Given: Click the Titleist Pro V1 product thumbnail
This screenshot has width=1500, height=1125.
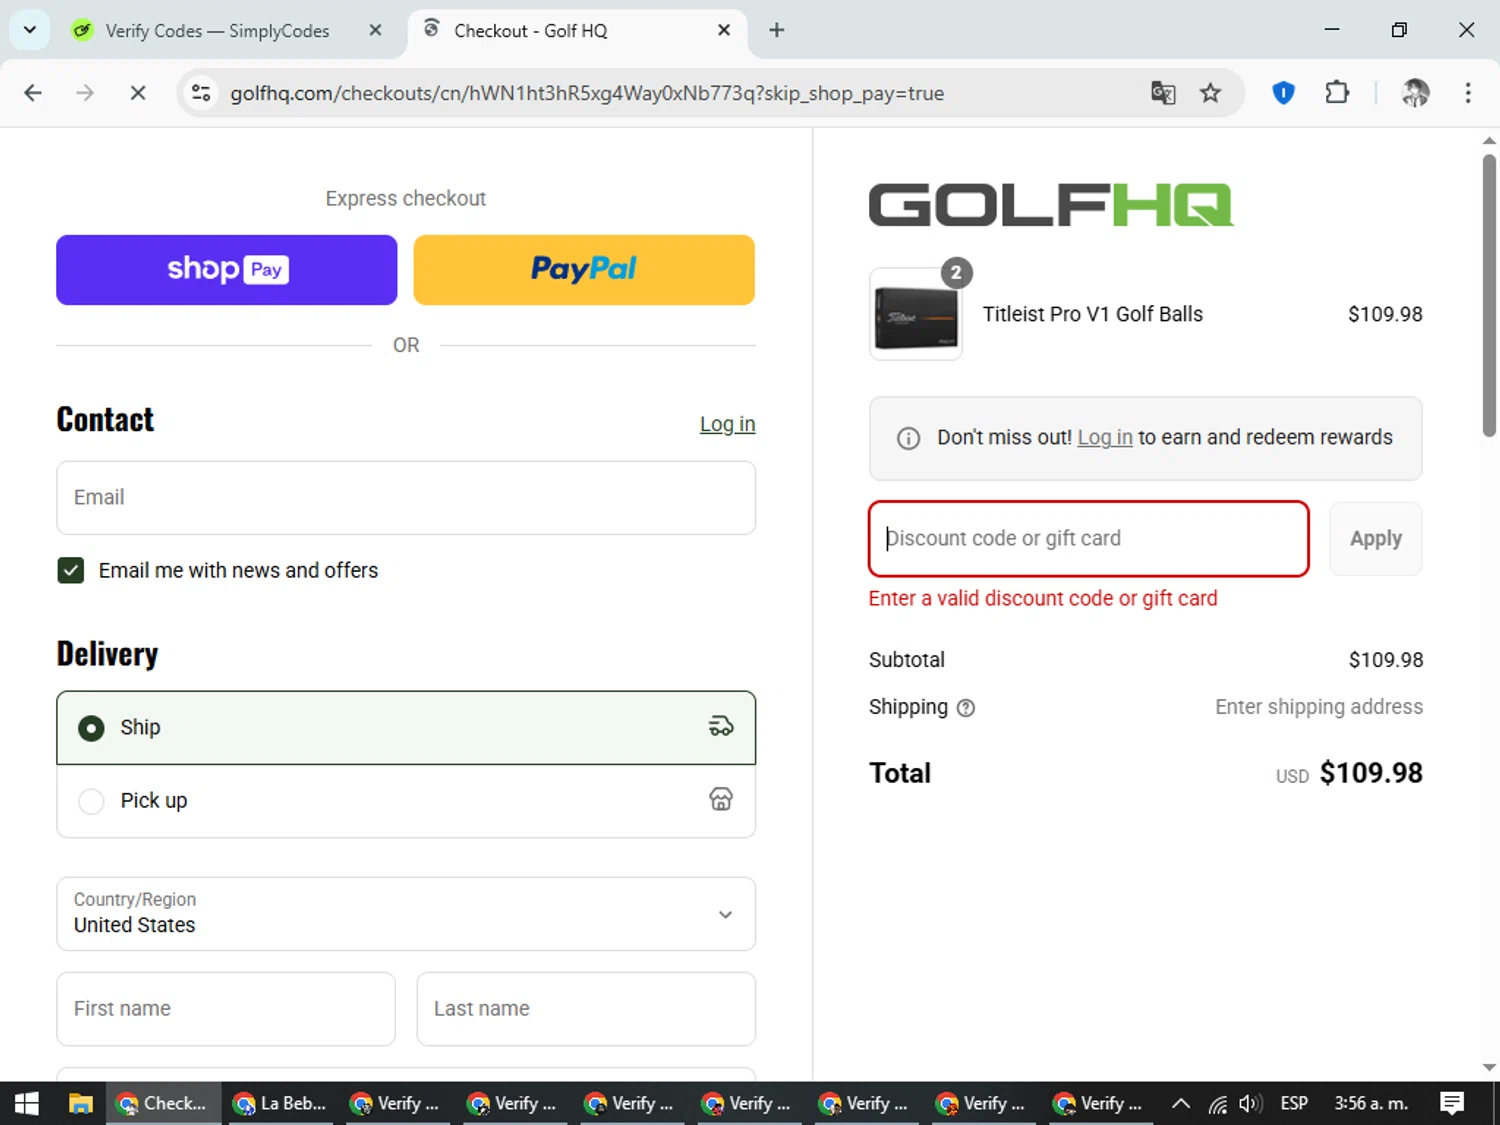Looking at the screenshot, I should 916,316.
